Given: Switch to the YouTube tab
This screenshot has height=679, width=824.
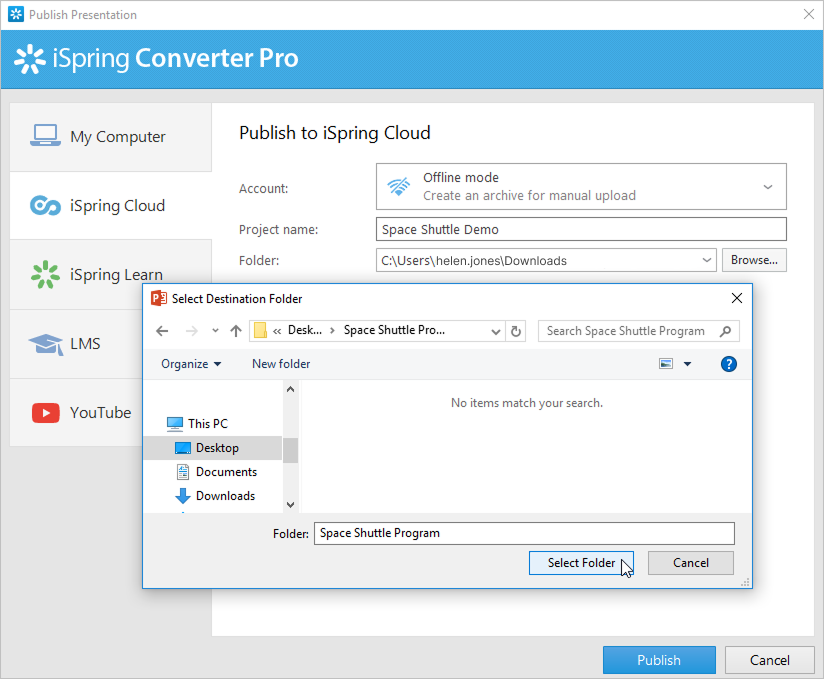Looking at the screenshot, I should pos(100,413).
